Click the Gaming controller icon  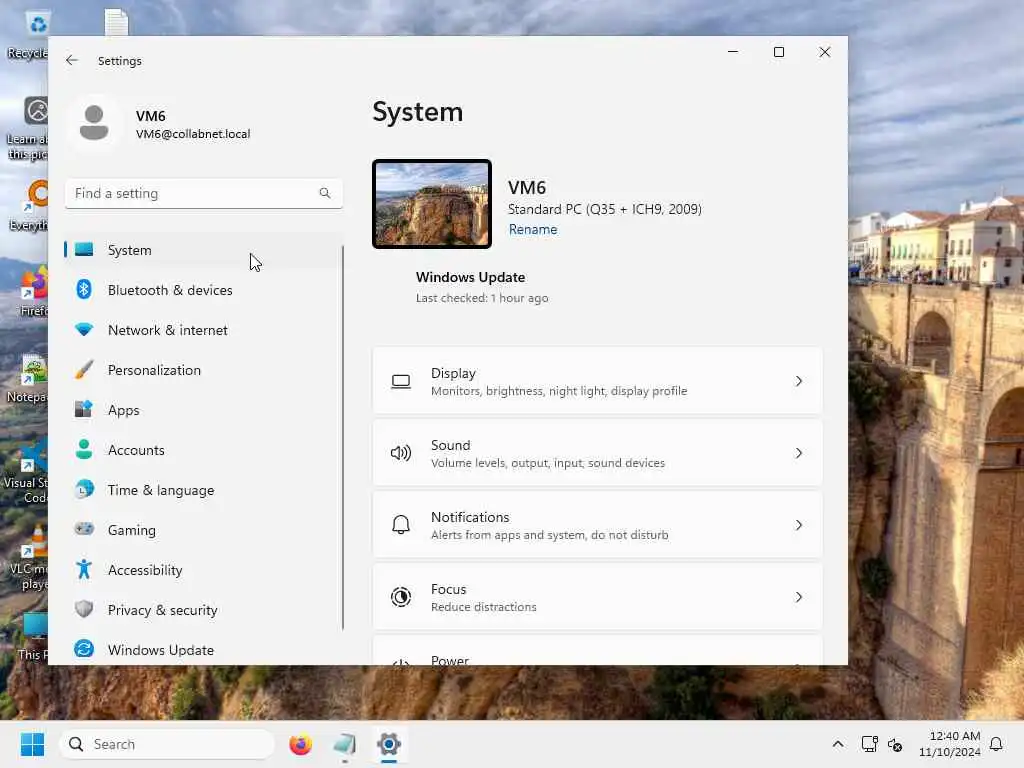point(84,529)
